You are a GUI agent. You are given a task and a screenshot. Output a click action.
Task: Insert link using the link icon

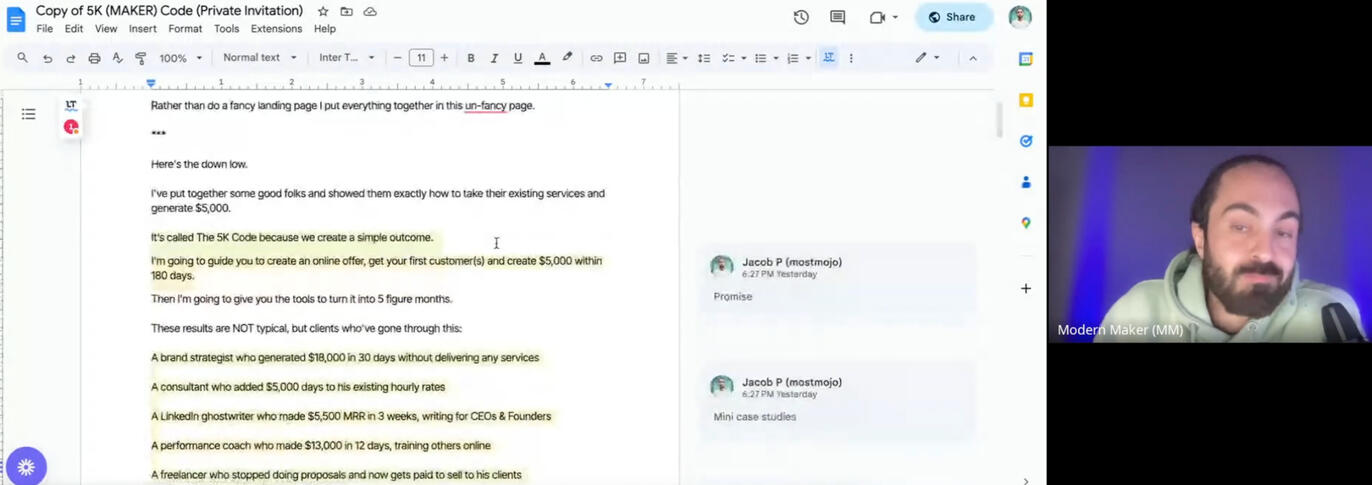pyautogui.click(x=596, y=58)
